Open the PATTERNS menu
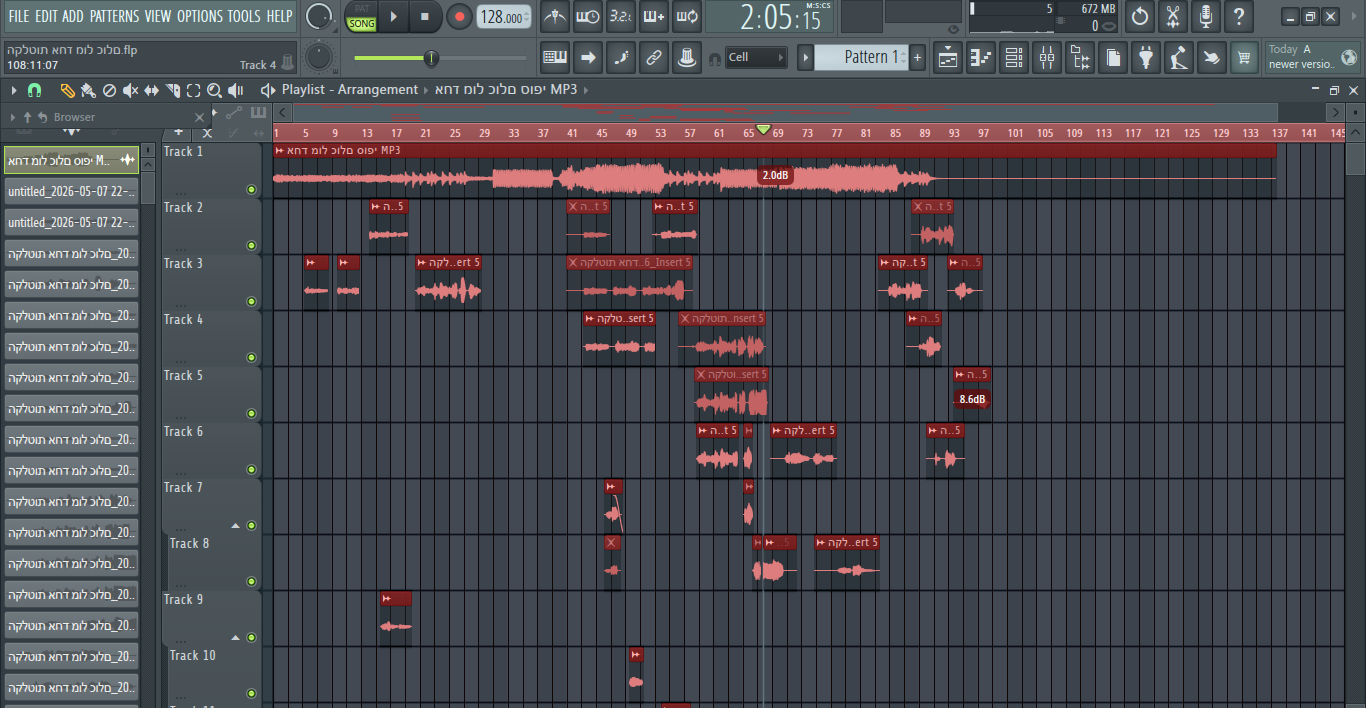This screenshot has width=1366, height=708. (114, 16)
